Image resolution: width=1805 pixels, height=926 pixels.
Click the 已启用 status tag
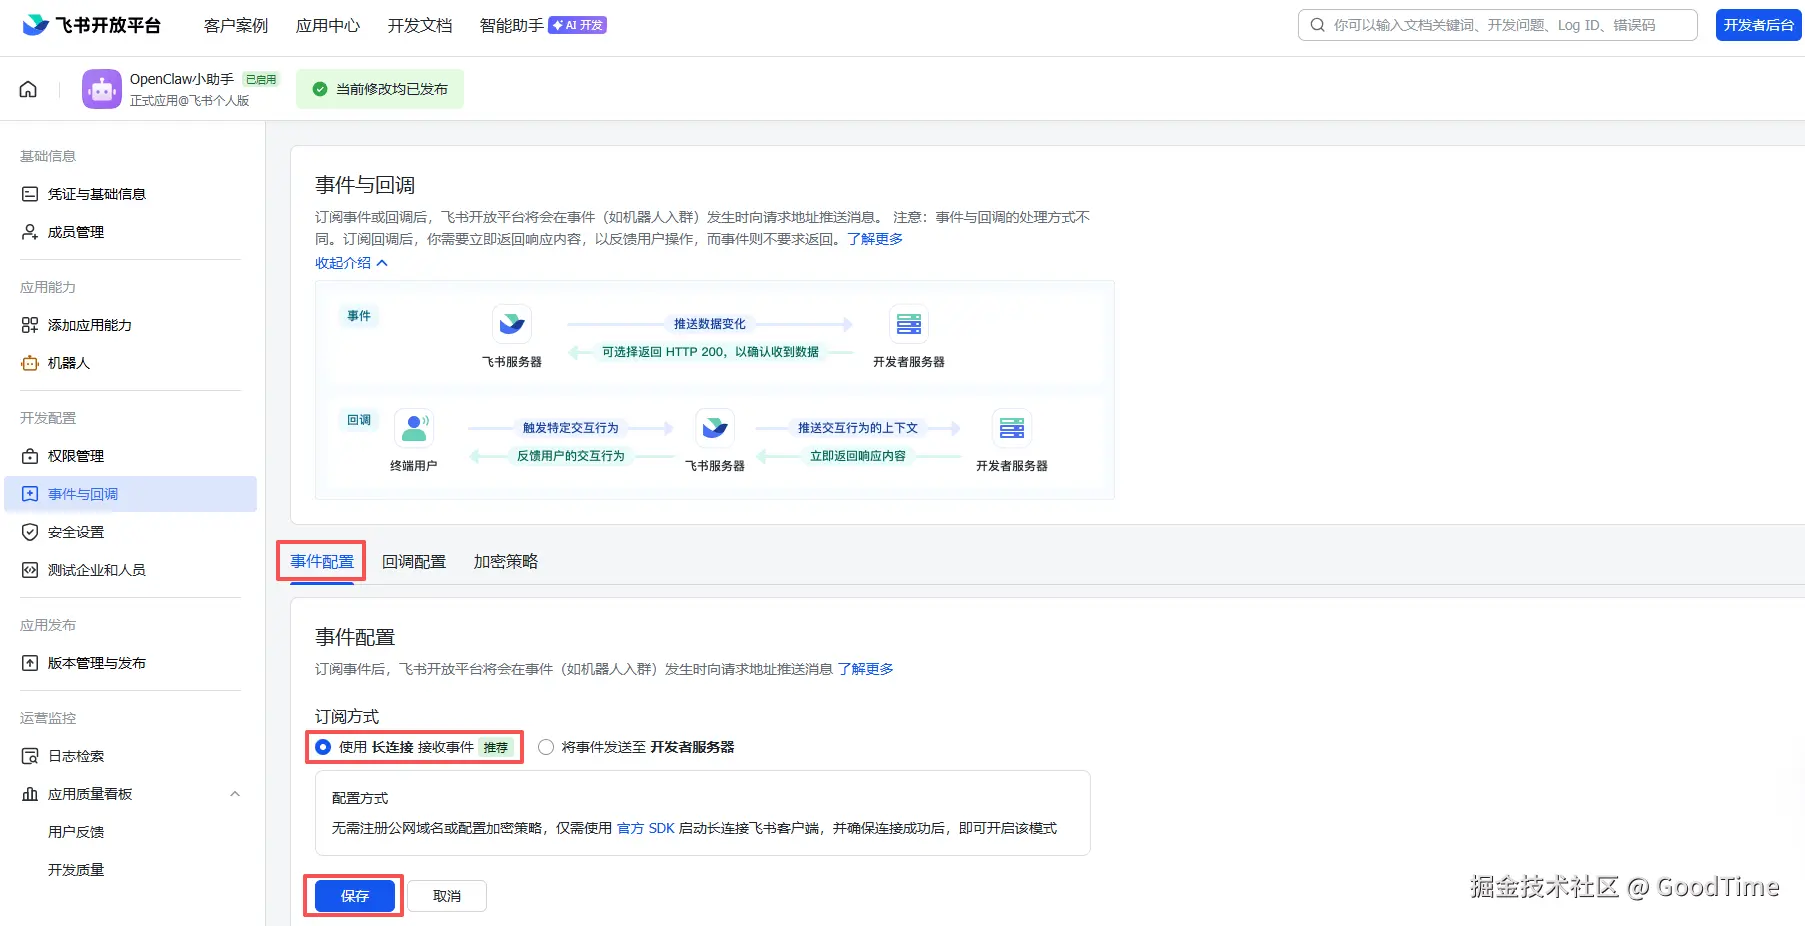tap(261, 79)
